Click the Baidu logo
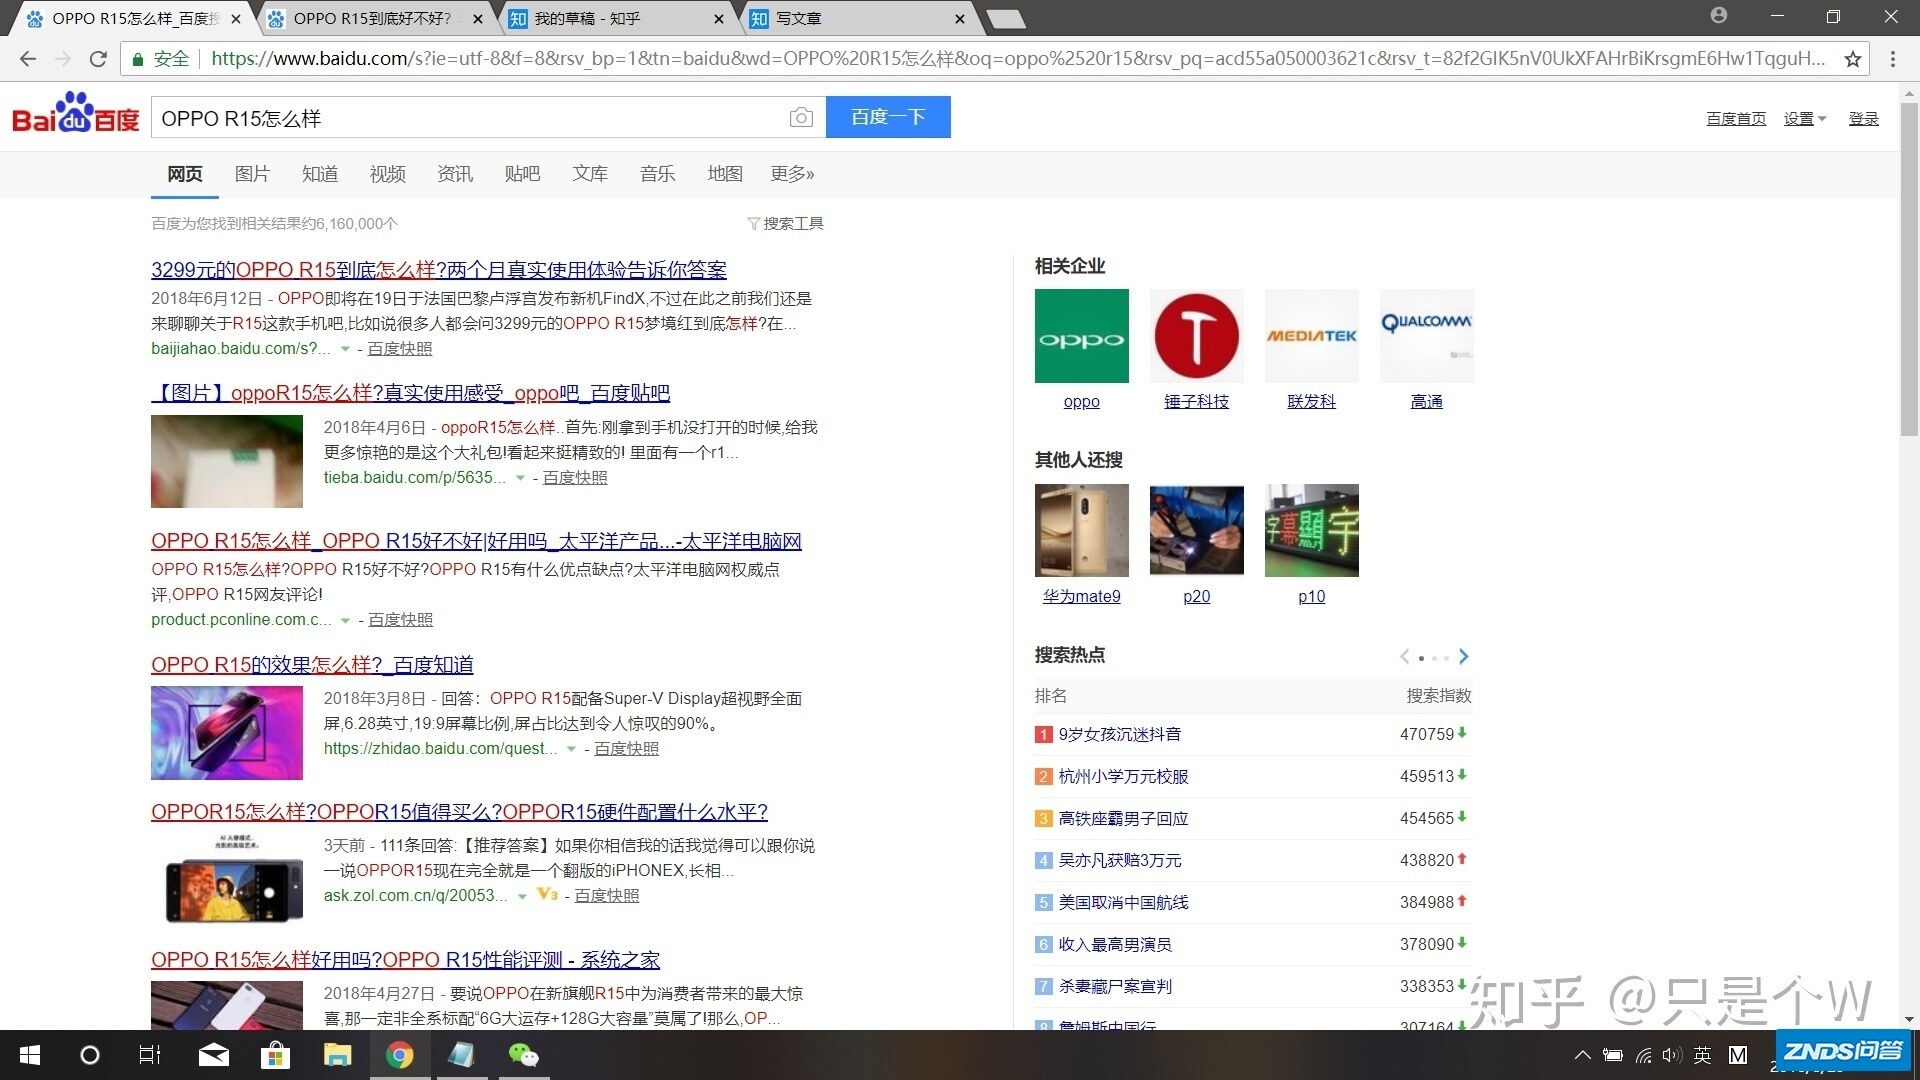1920x1080 pixels. (75, 113)
